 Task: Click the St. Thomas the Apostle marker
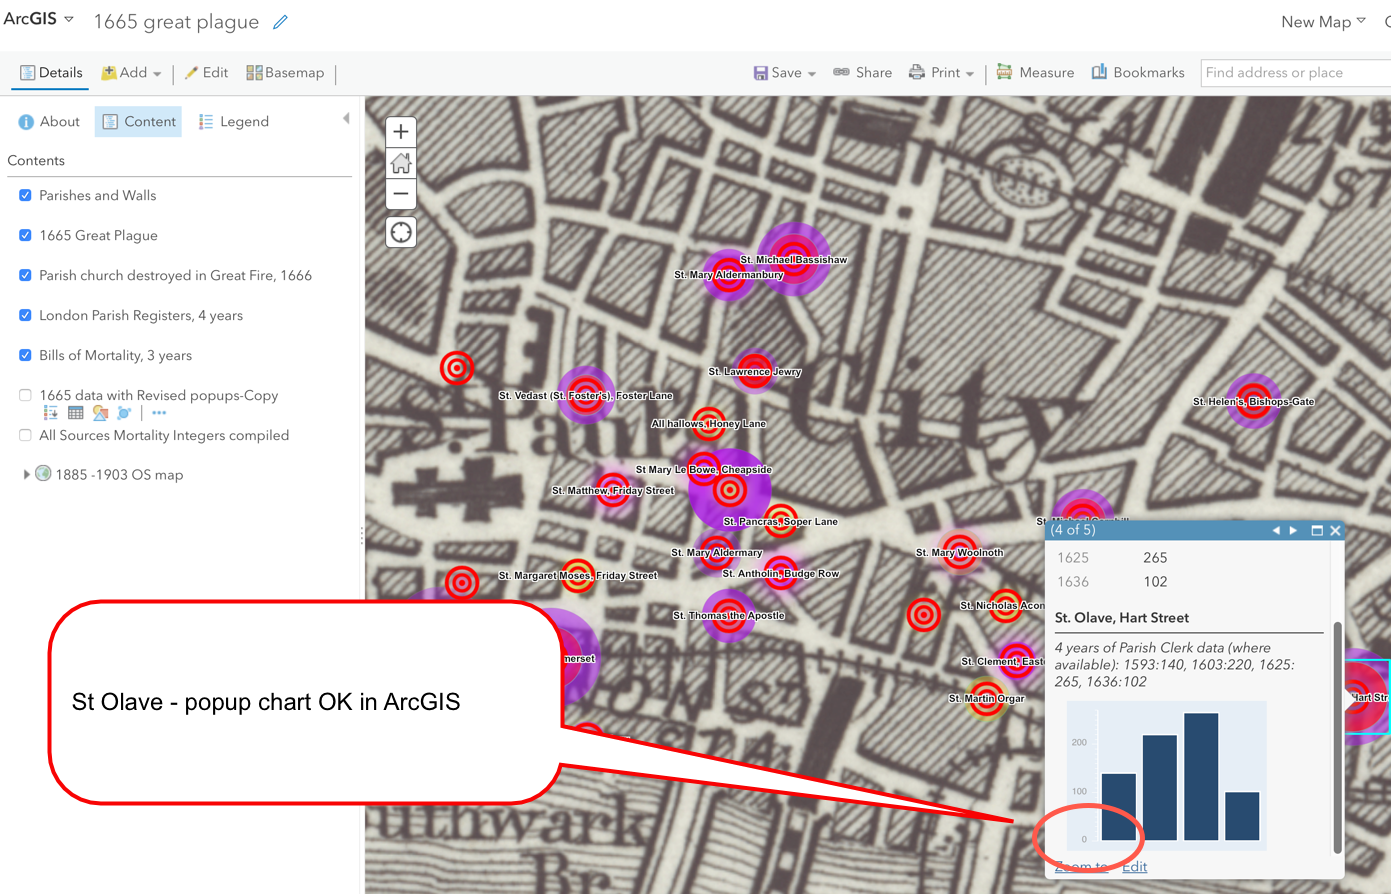728,615
